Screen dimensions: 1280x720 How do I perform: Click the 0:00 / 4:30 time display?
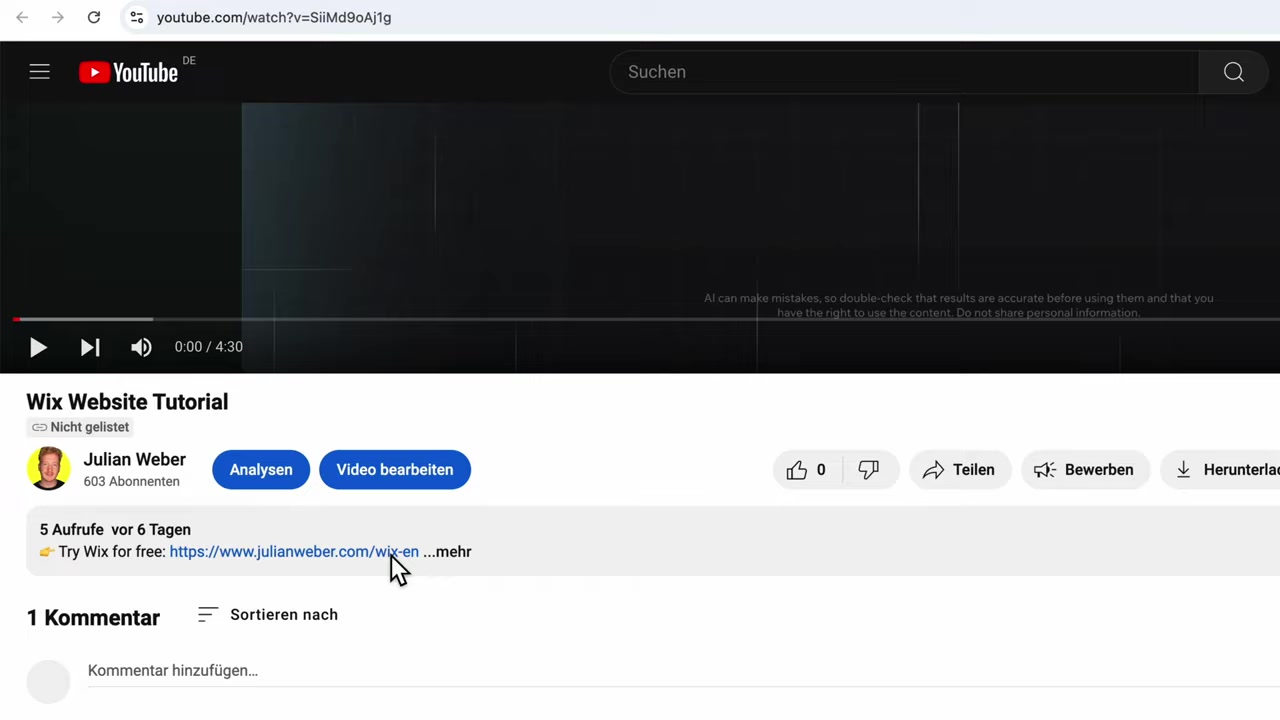click(x=208, y=347)
